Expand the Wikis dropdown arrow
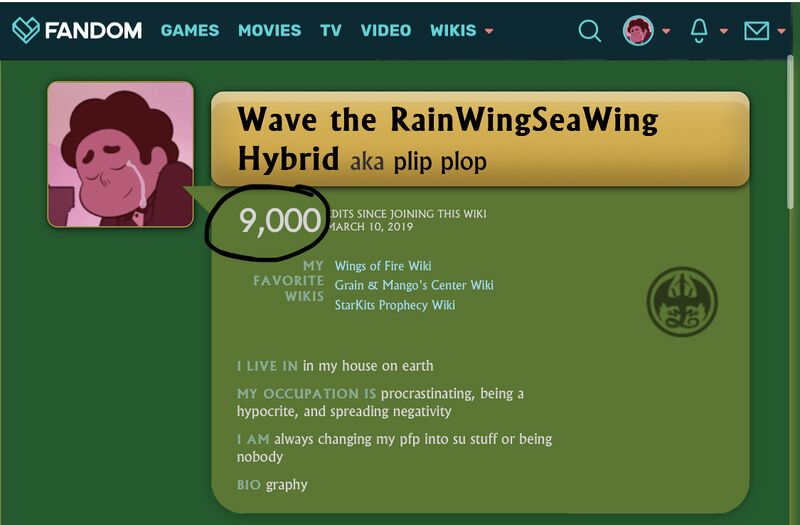Viewport: 800px width, 525px height. pyautogui.click(x=489, y=31)
